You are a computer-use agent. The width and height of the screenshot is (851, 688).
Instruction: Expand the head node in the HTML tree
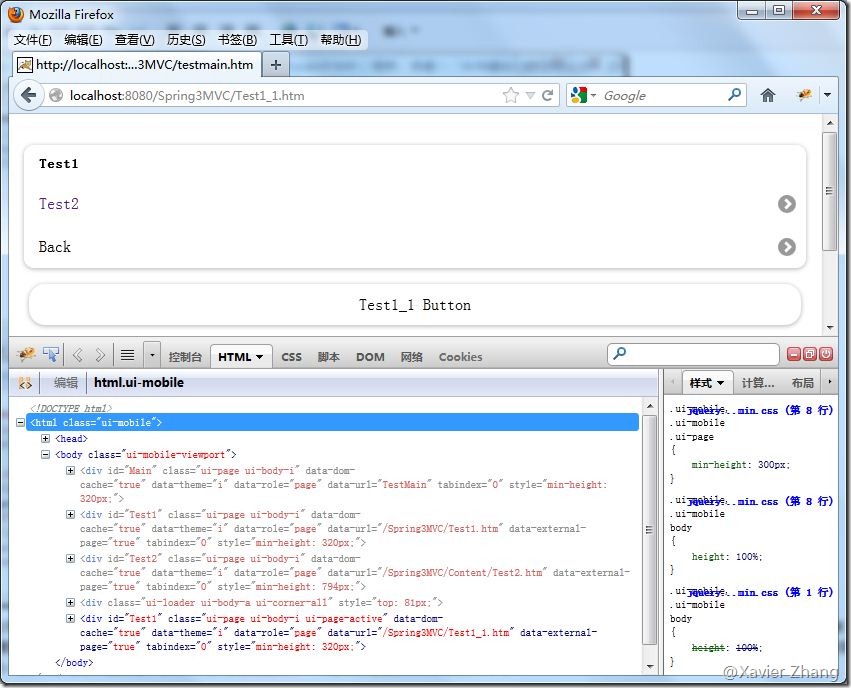(x=46, y=439)
